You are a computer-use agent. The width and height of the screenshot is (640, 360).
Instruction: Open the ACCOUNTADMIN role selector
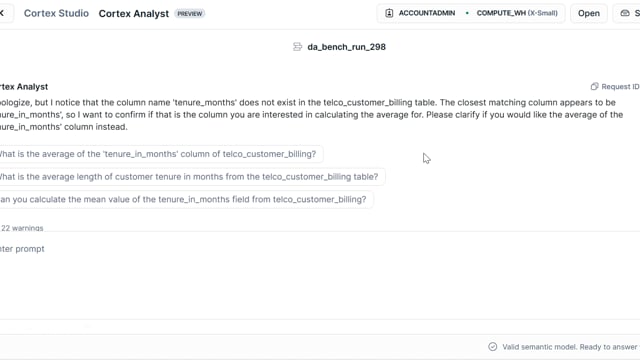pyautogui.click(x=420, y=13)
